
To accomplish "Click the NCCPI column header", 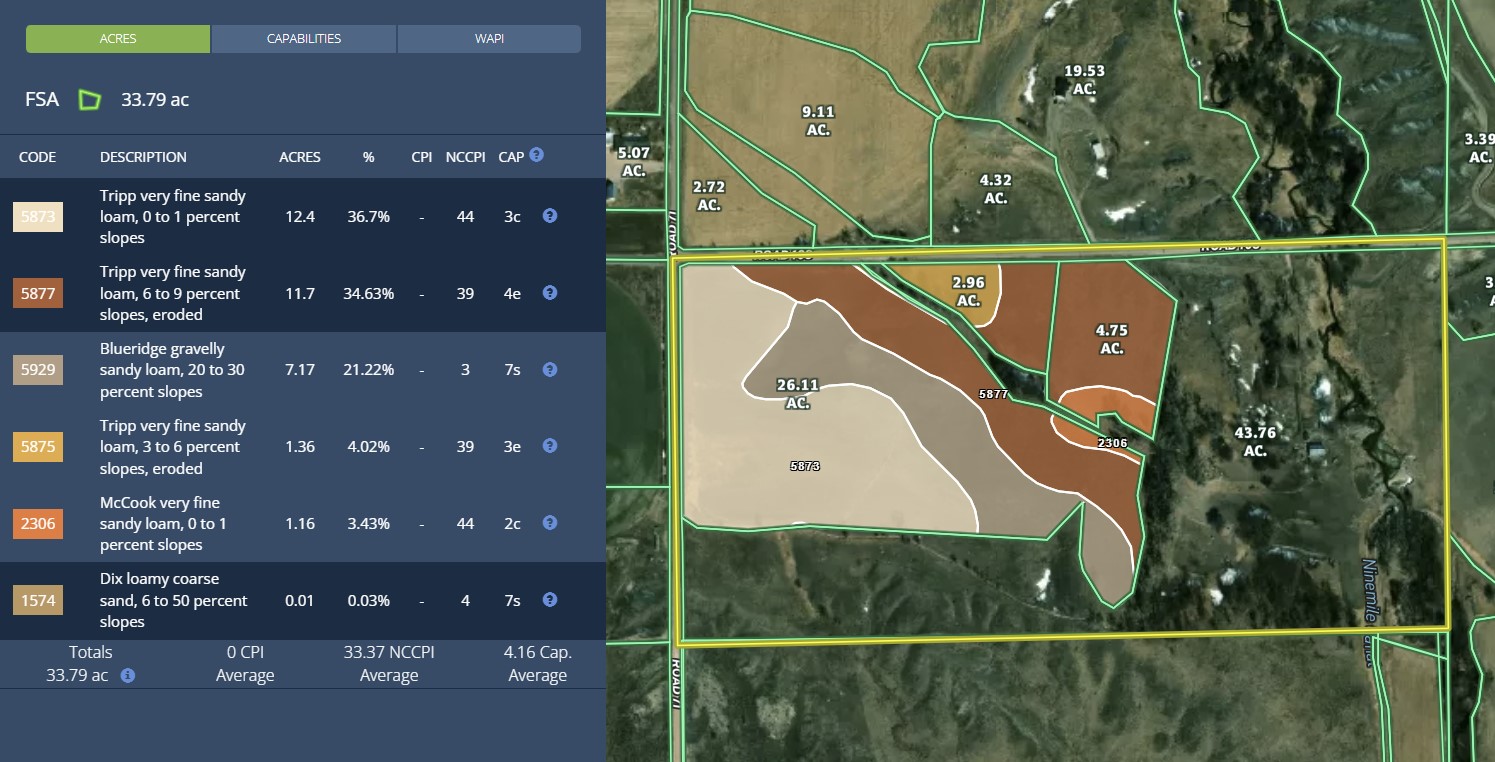I will click(x=465, y=157).
